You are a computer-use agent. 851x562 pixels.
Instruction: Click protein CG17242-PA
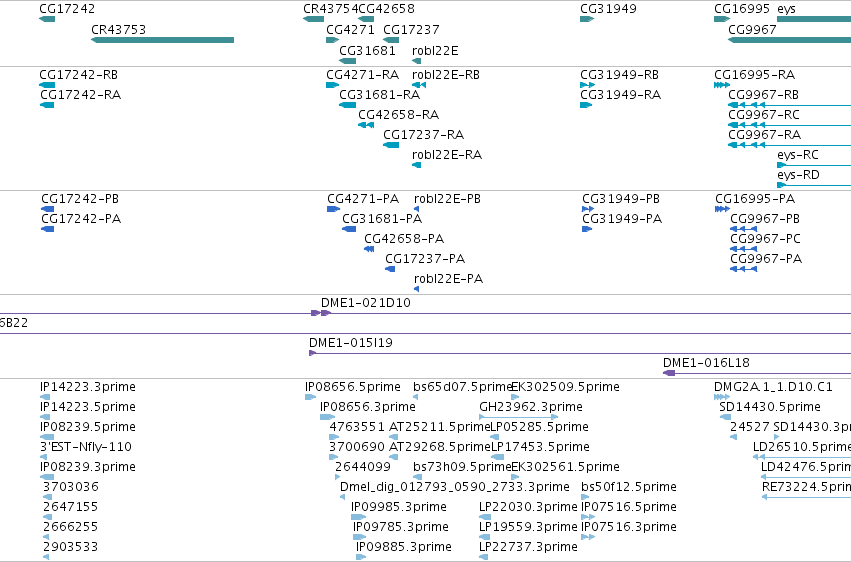pos(81,219)
